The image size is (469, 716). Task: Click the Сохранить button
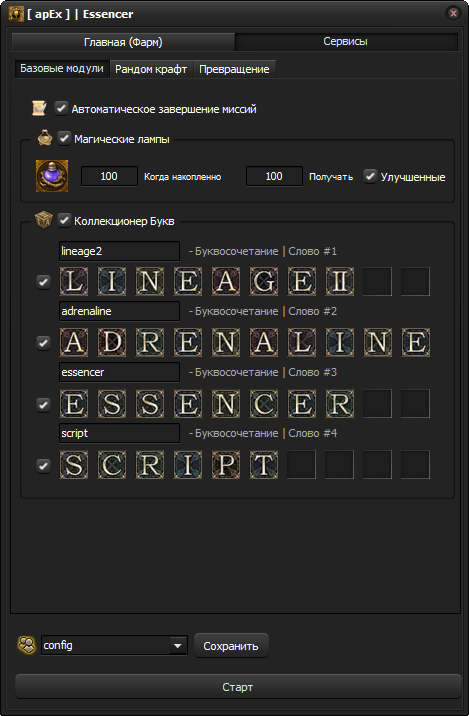coord(231,646)
